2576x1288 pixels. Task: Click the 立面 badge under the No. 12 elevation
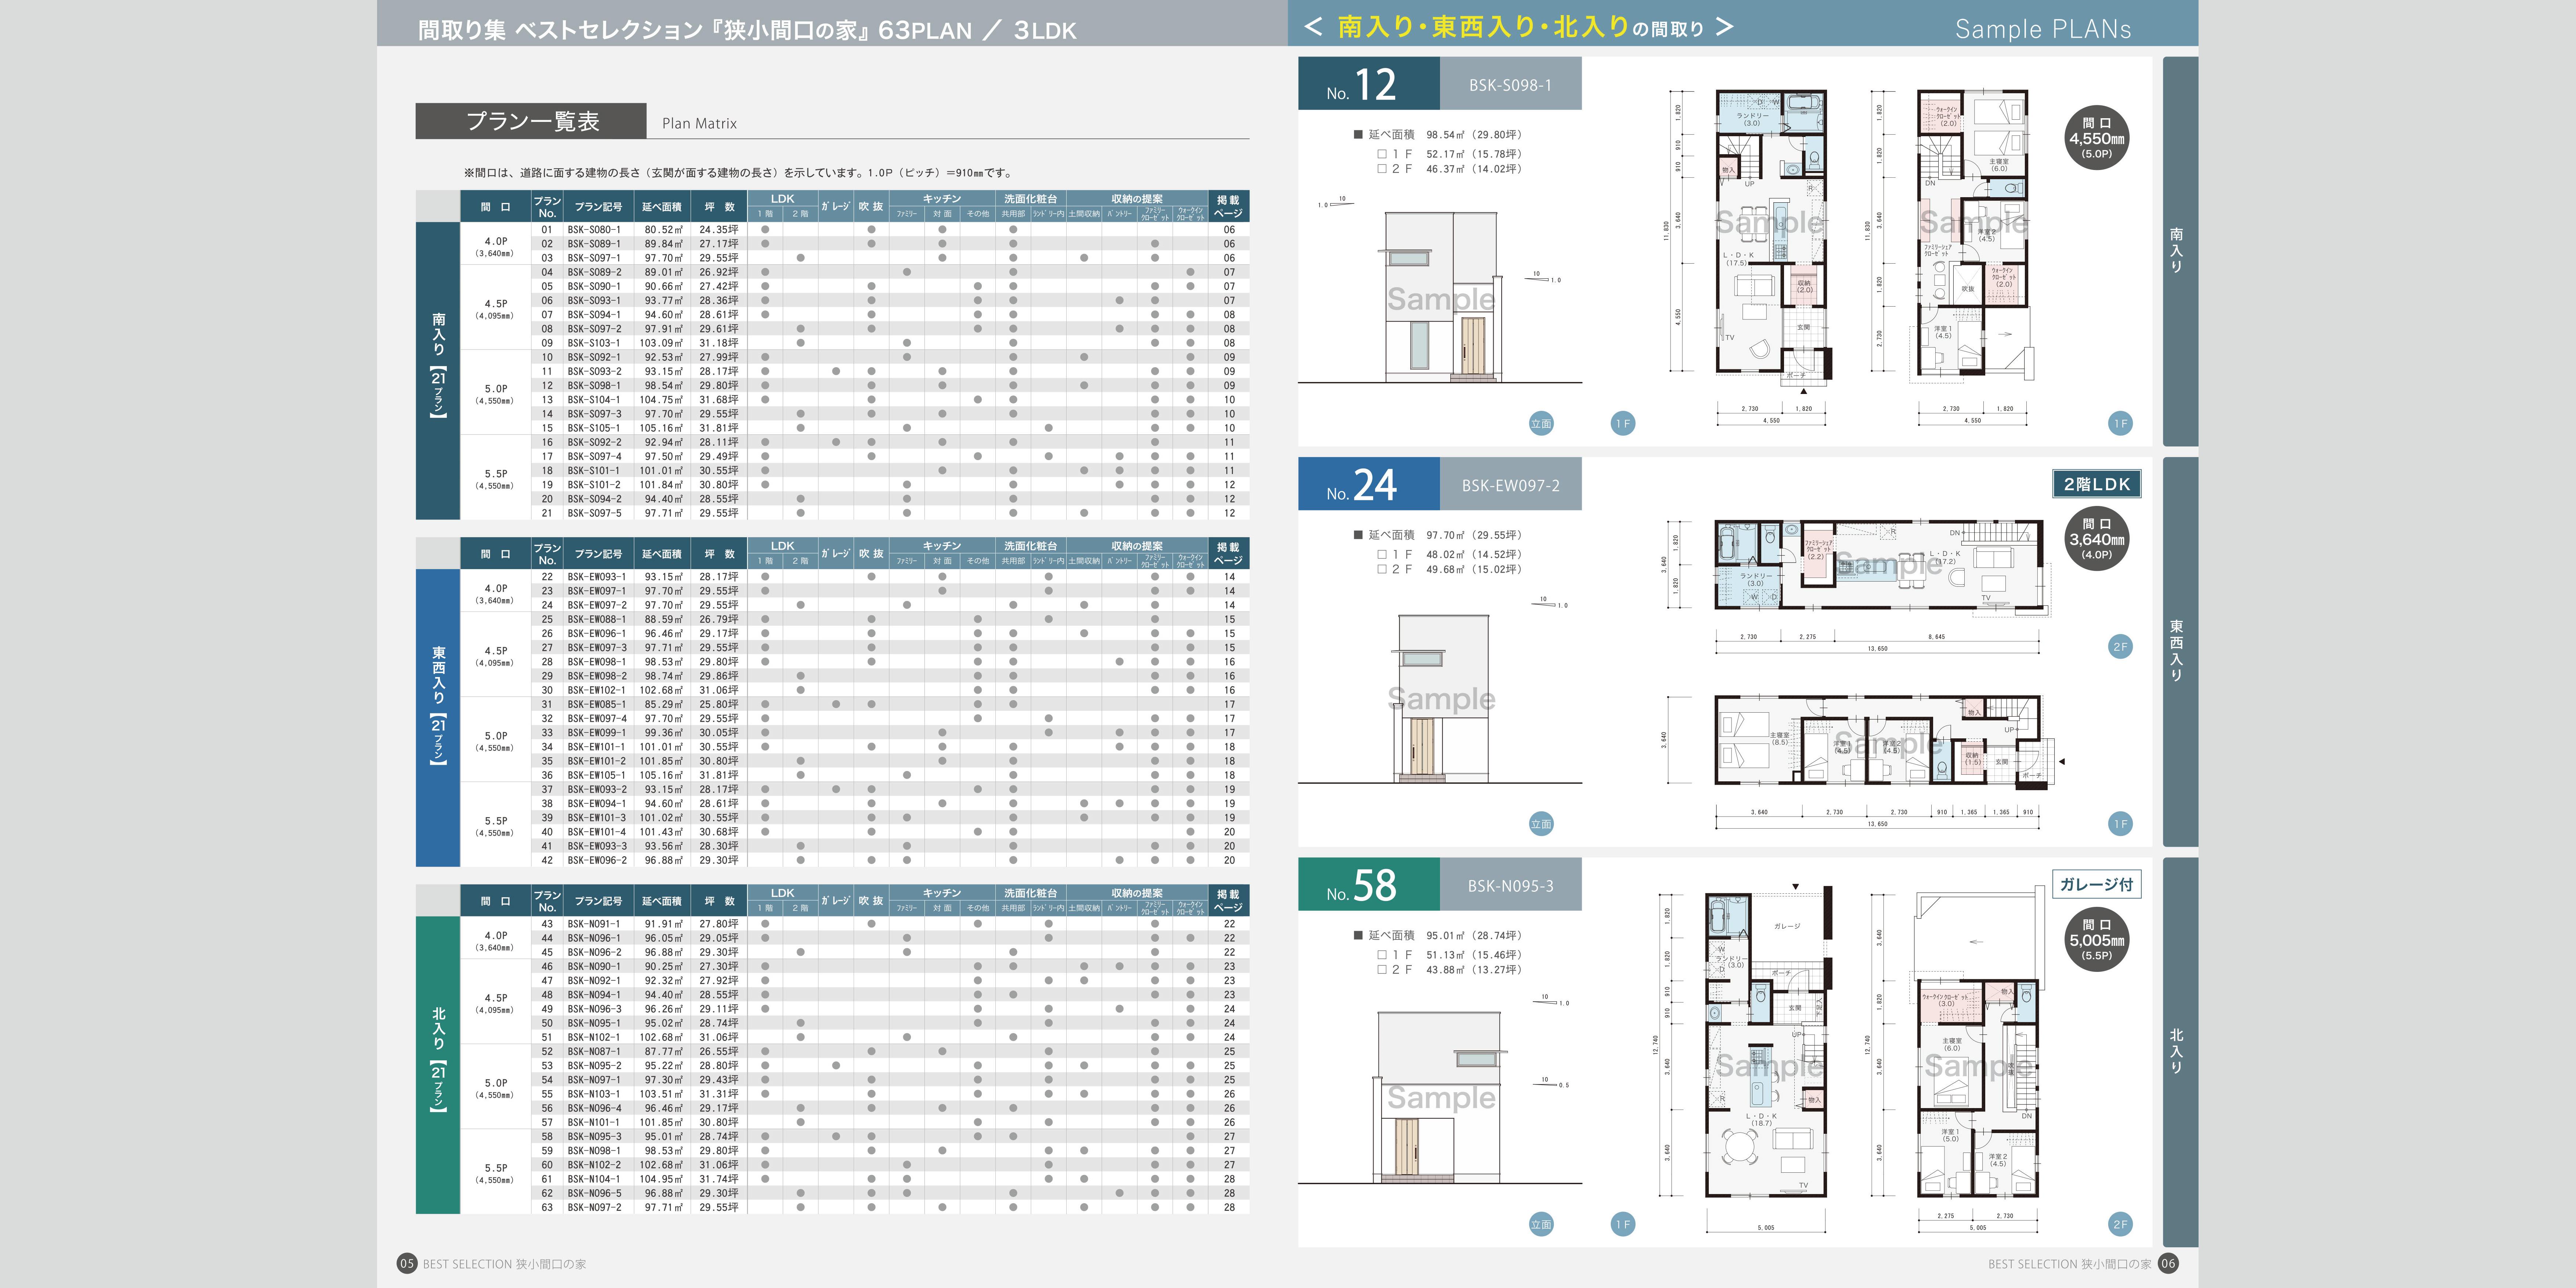pyautogui.click(x=1541, y=423)
